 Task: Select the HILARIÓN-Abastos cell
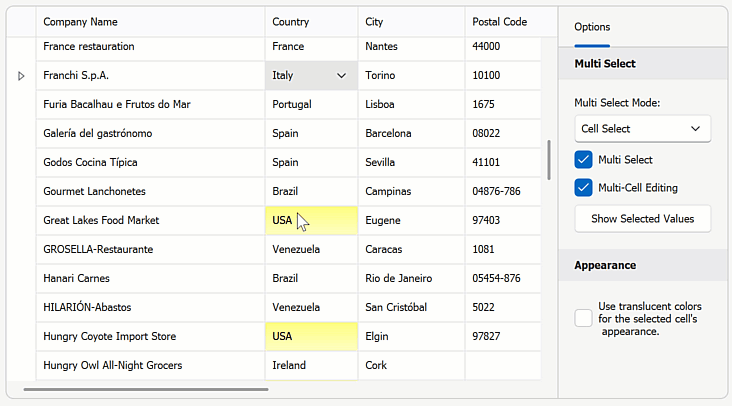[150, 308]
